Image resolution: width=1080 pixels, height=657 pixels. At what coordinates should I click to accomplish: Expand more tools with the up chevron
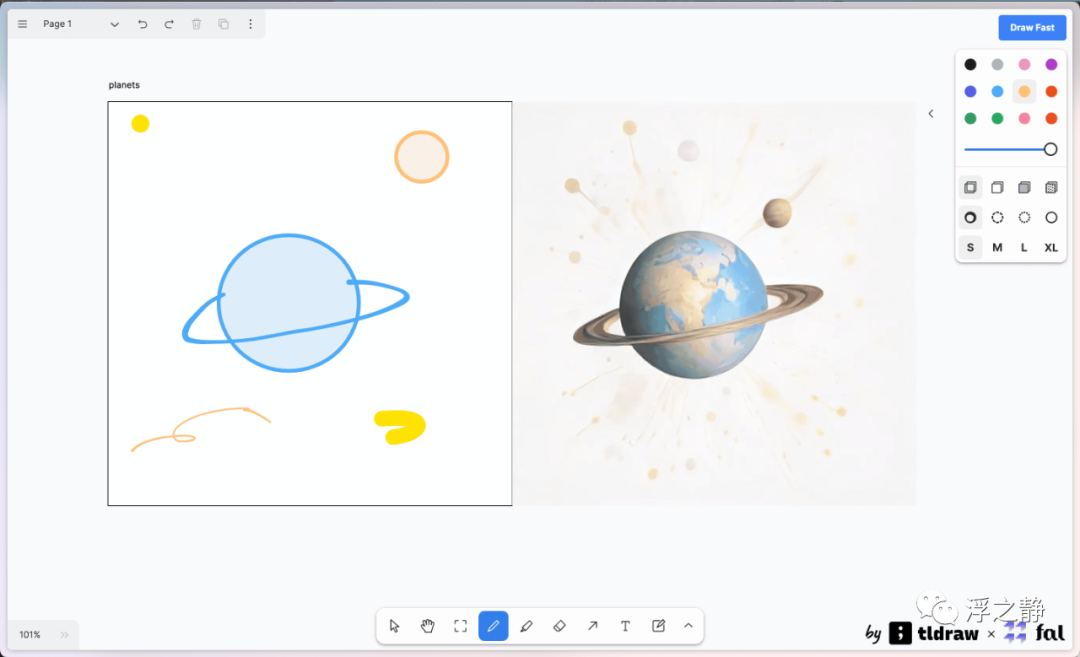[x=688, y=626]
